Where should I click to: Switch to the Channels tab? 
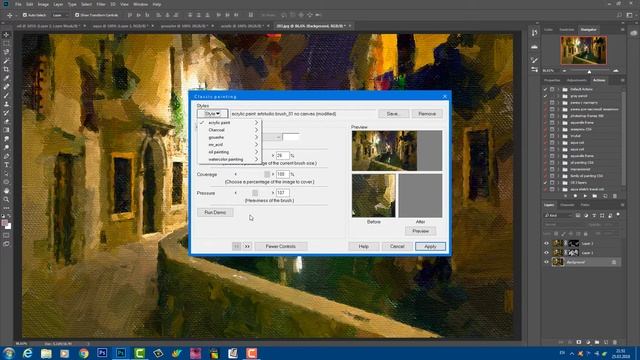click(x=567, y=205)
